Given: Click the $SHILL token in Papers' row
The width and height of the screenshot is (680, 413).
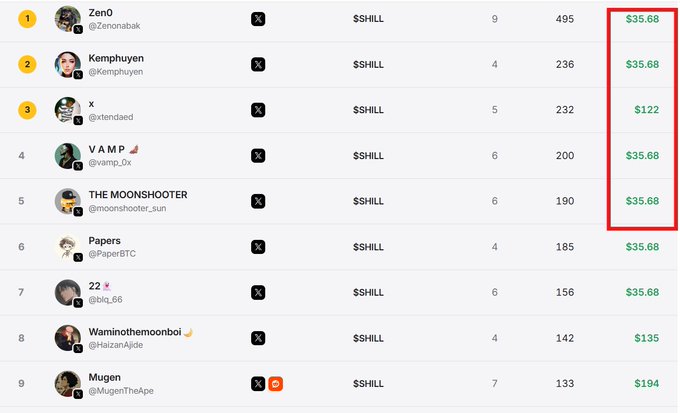Looking at the screenshot, I should pos(368,247).
